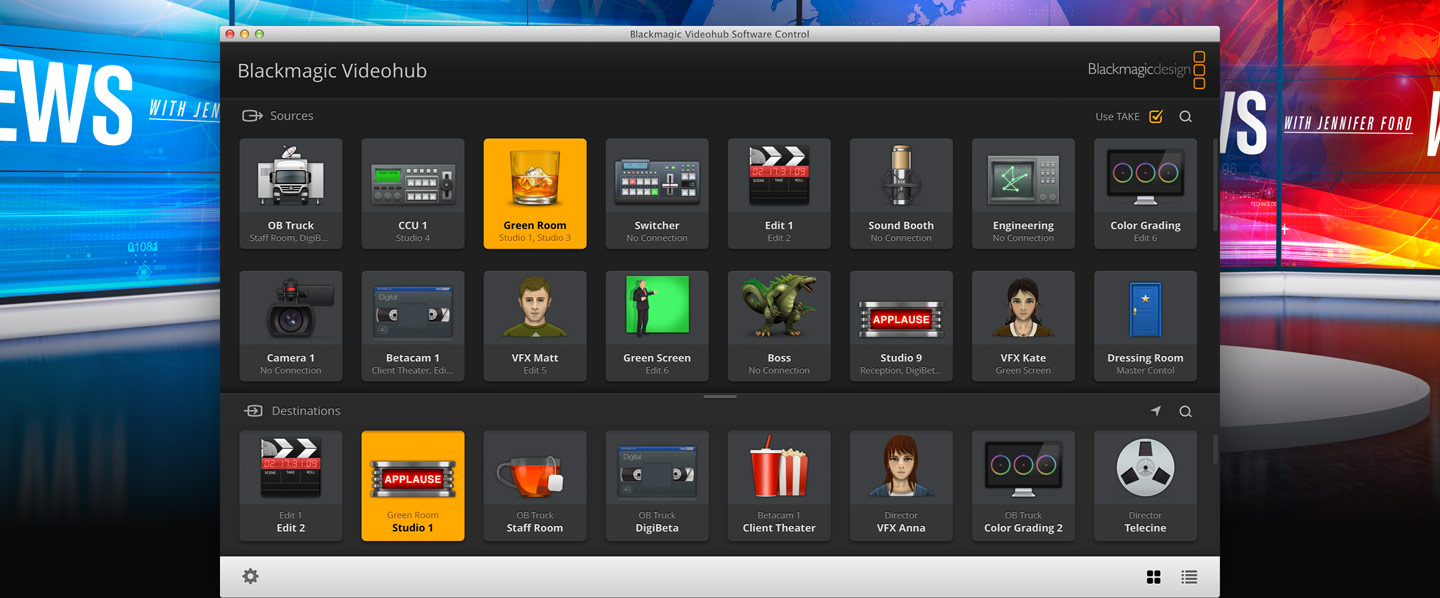The height and width of the screenshot is (598, 1440).
Task: Switch to list view using bottom-right icon
Action: [x=1188, y=576]
